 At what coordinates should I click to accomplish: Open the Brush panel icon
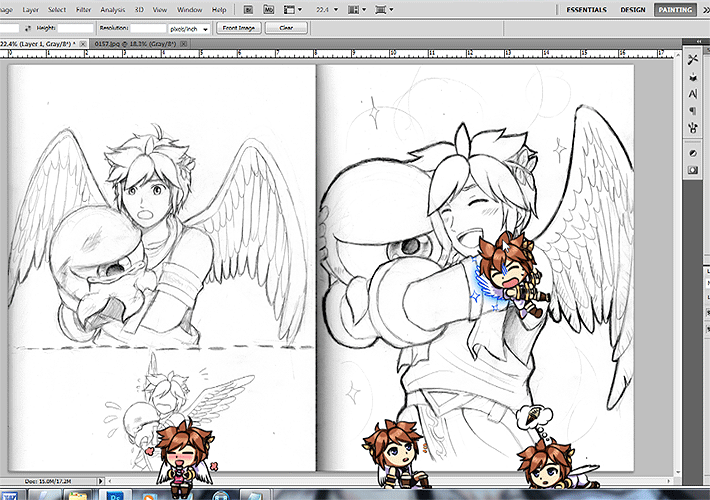click(692, 128)
